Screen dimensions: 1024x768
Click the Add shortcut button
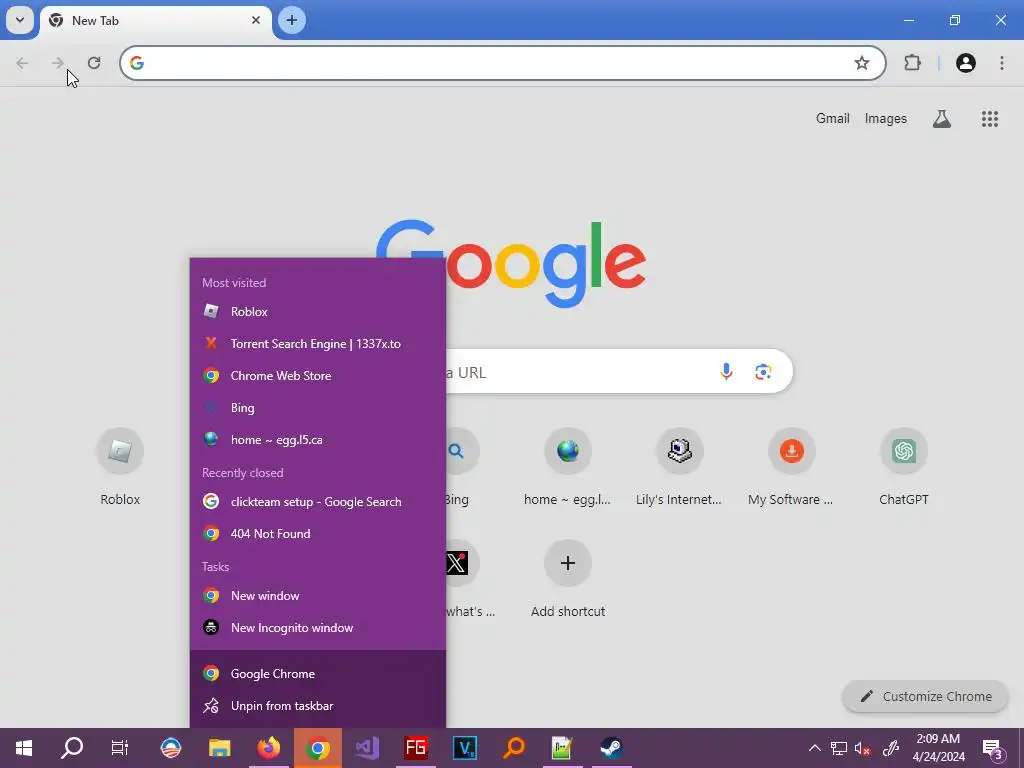tap(568, 579)
